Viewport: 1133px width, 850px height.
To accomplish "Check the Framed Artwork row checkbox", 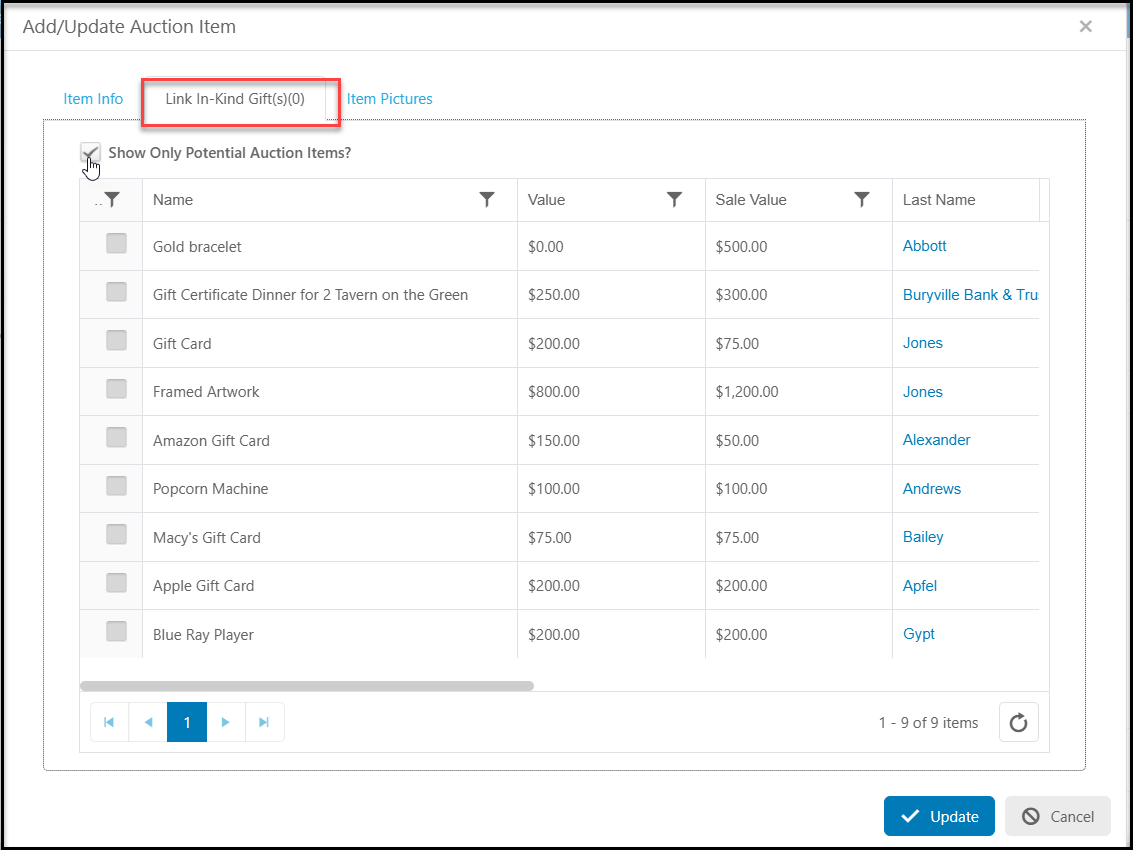I will pyautogui.click(x=116, y=389).
